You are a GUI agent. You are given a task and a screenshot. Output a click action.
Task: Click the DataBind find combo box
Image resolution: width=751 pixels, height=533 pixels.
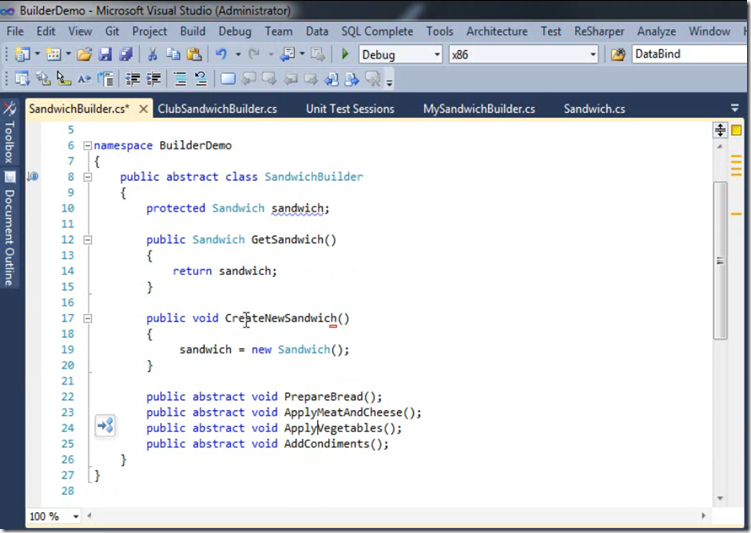pos(691,54)
